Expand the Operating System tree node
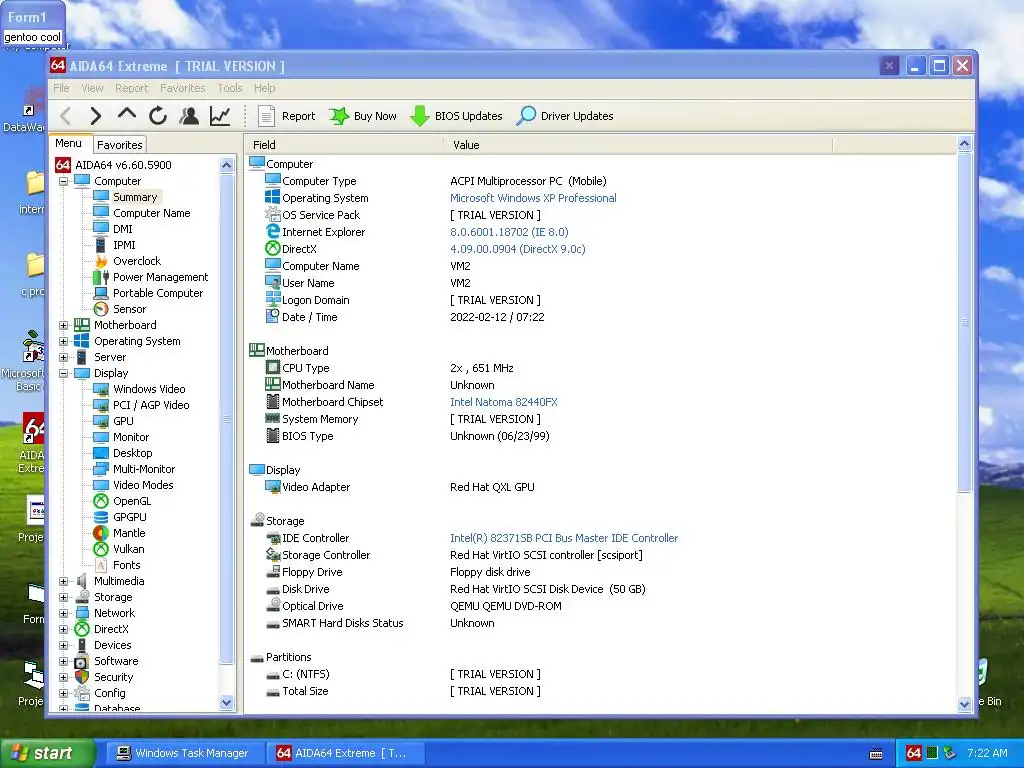The image size is (1024, 768). pyautogui.click(x=63, y=342)
